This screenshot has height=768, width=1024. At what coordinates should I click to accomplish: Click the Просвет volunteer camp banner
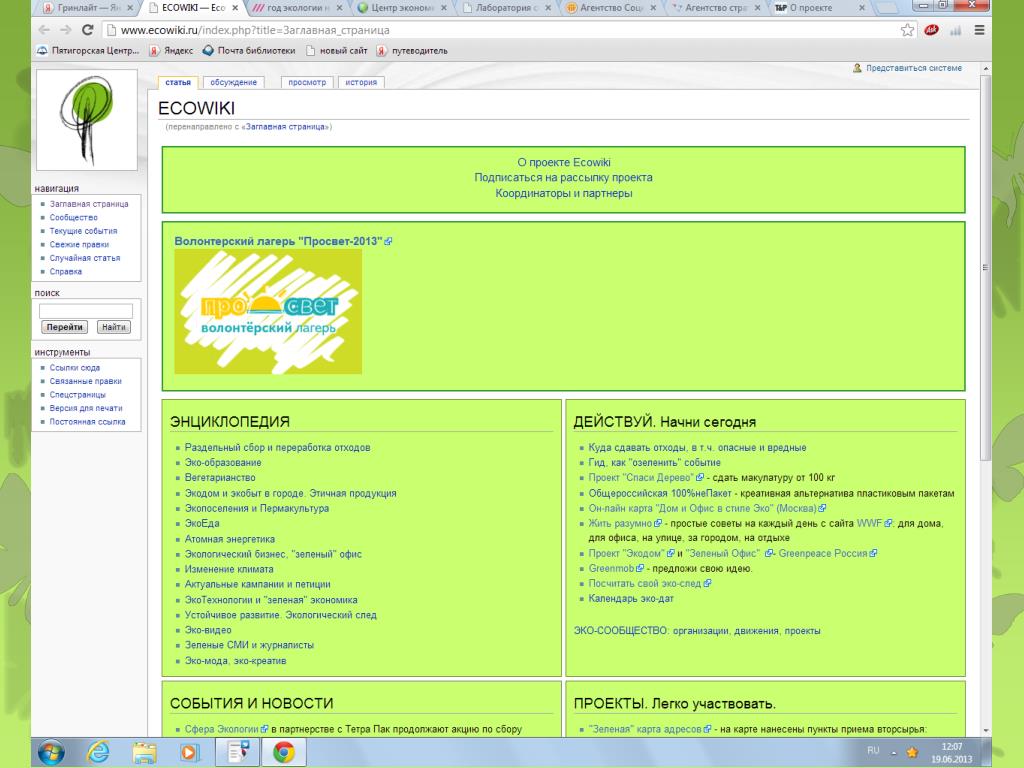pos(268,312)
